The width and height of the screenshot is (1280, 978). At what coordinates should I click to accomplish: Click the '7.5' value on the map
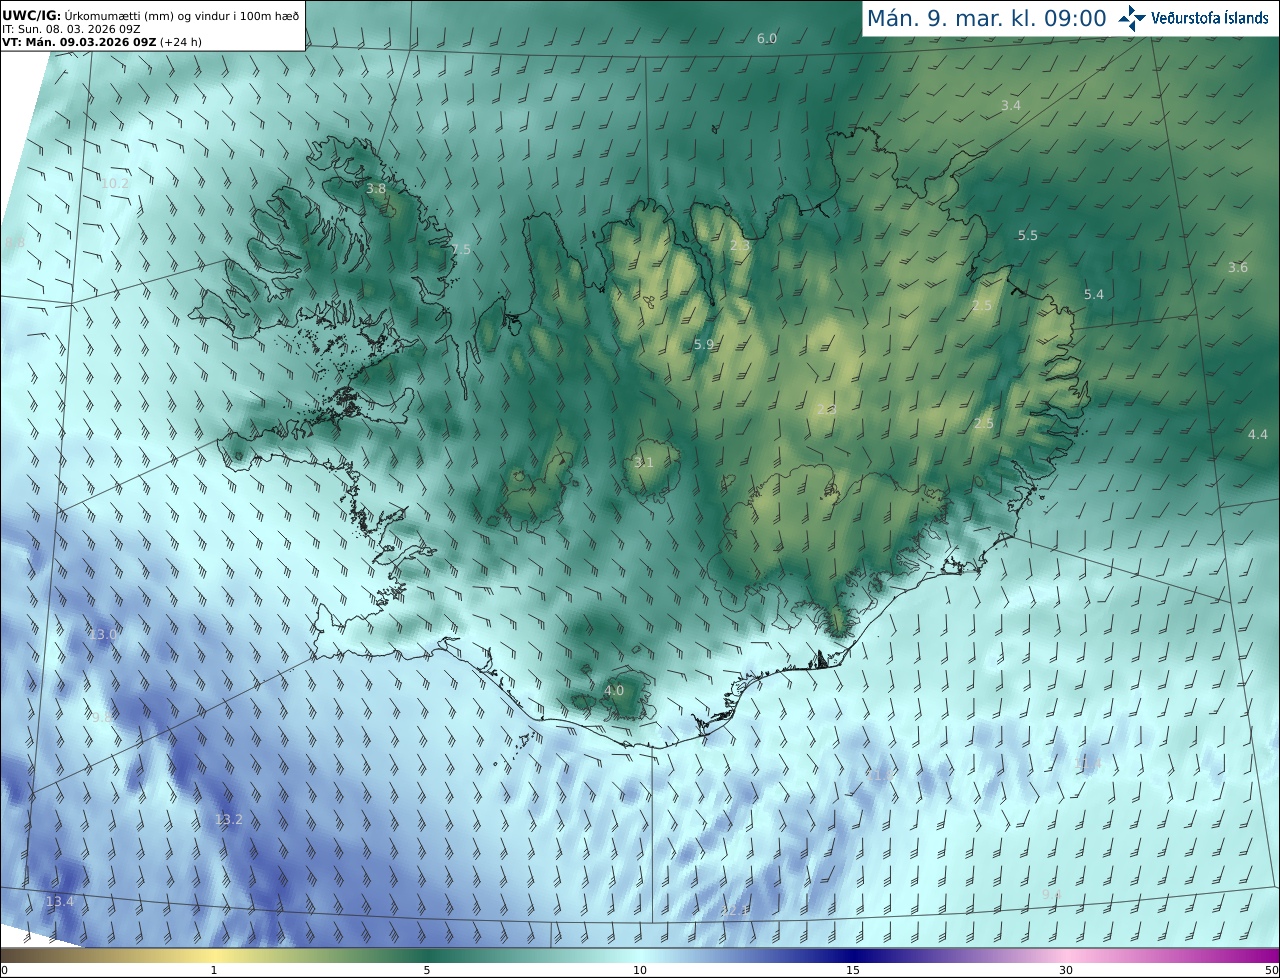[x=460, y=249]
